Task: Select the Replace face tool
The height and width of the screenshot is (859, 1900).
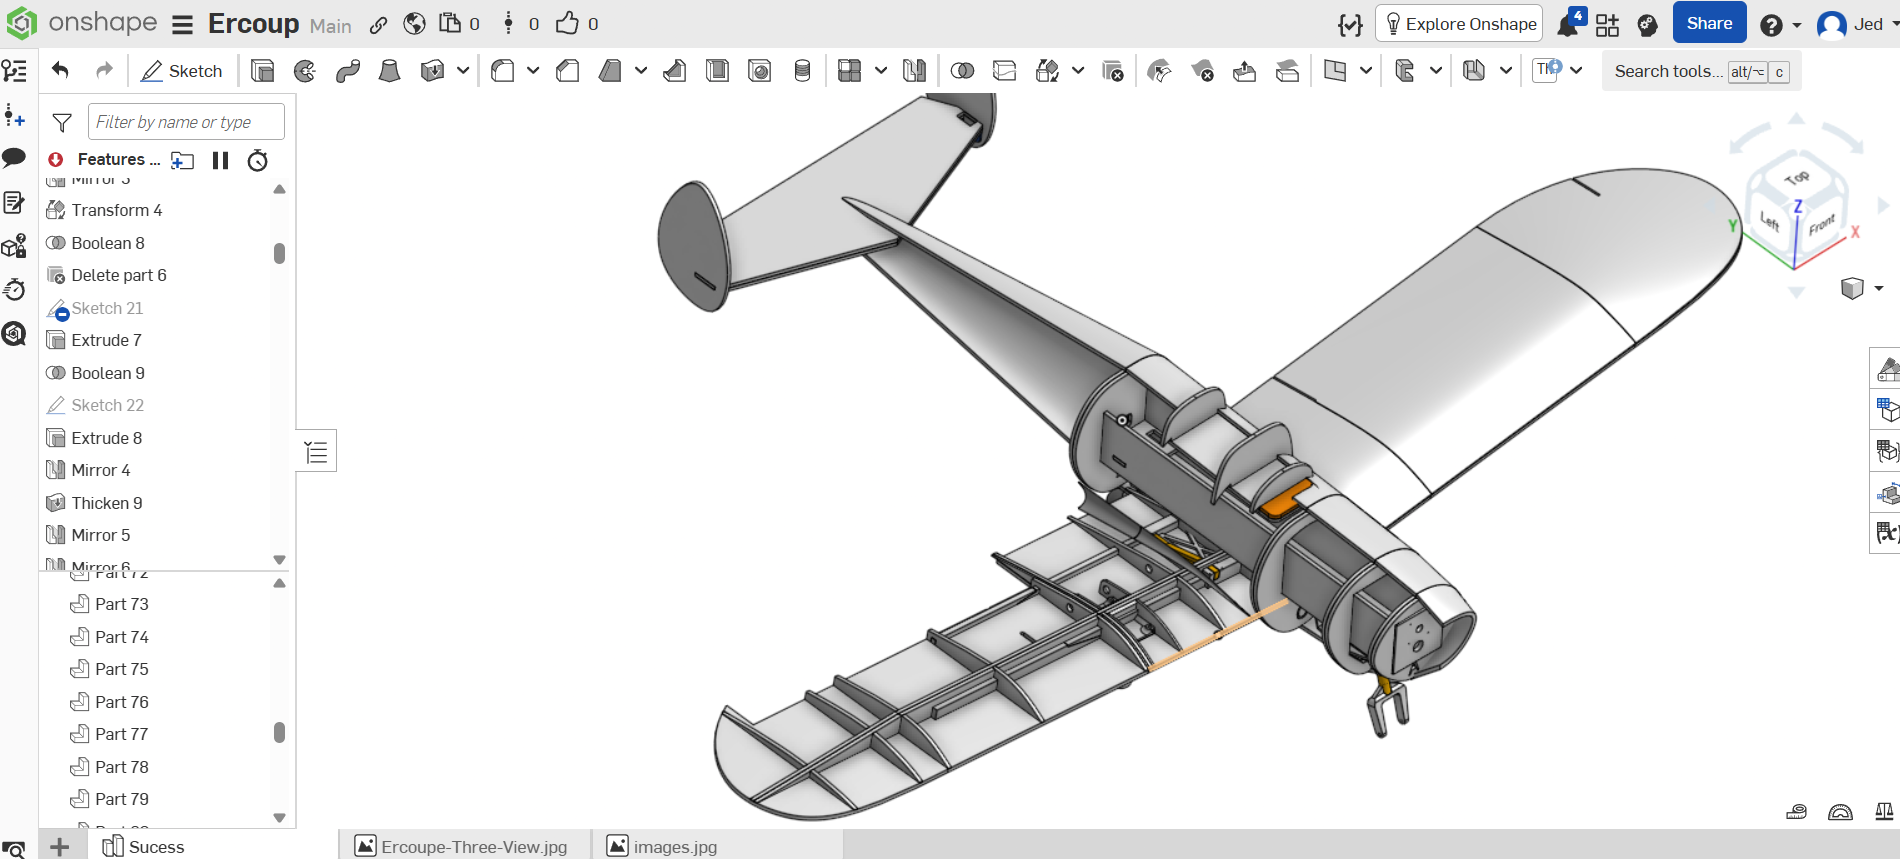Action: (x=1287, y=71)
